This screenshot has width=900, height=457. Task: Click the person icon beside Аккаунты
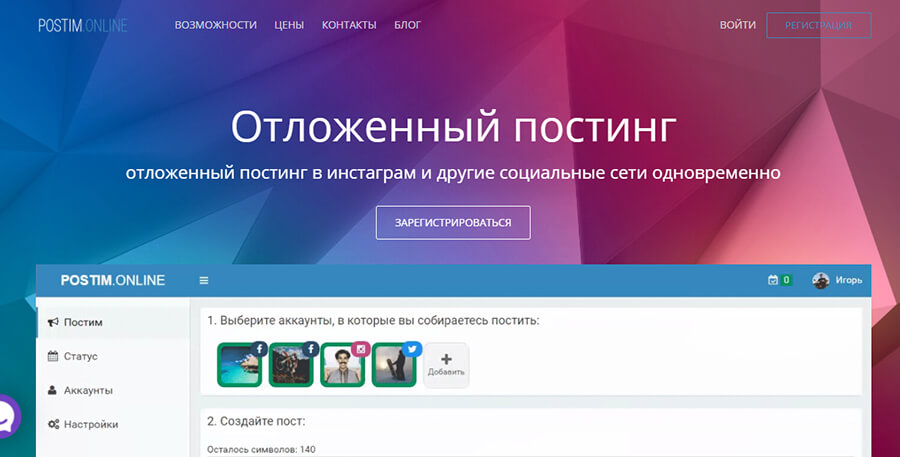pos(52,390)
